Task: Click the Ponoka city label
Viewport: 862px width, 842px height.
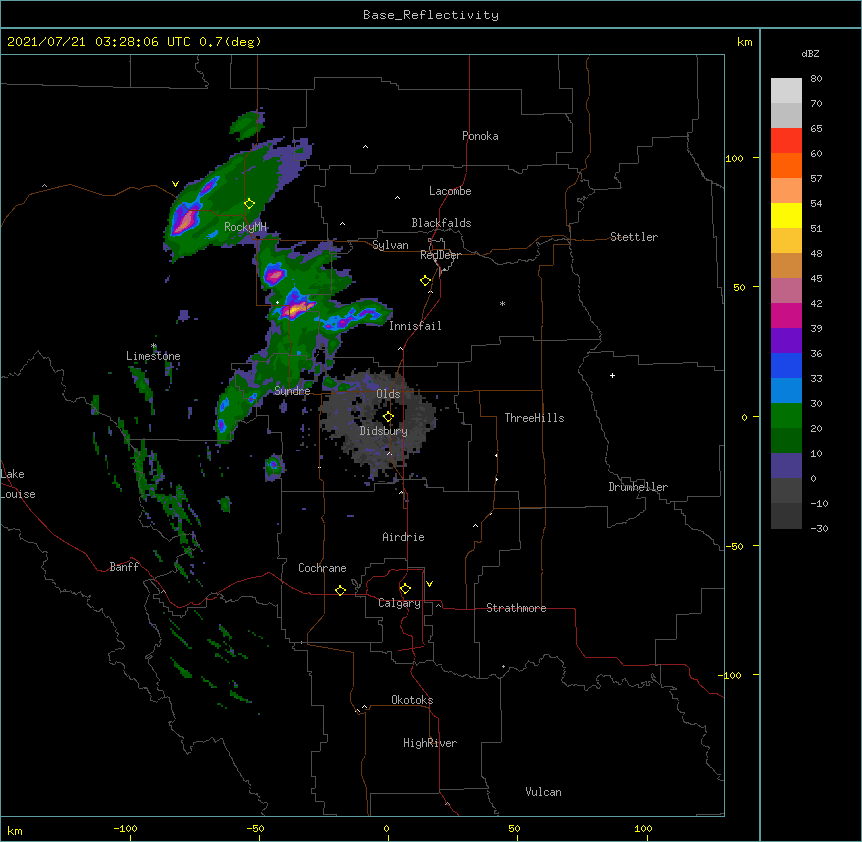Action: pyautogui.click(x=480, y=136)
